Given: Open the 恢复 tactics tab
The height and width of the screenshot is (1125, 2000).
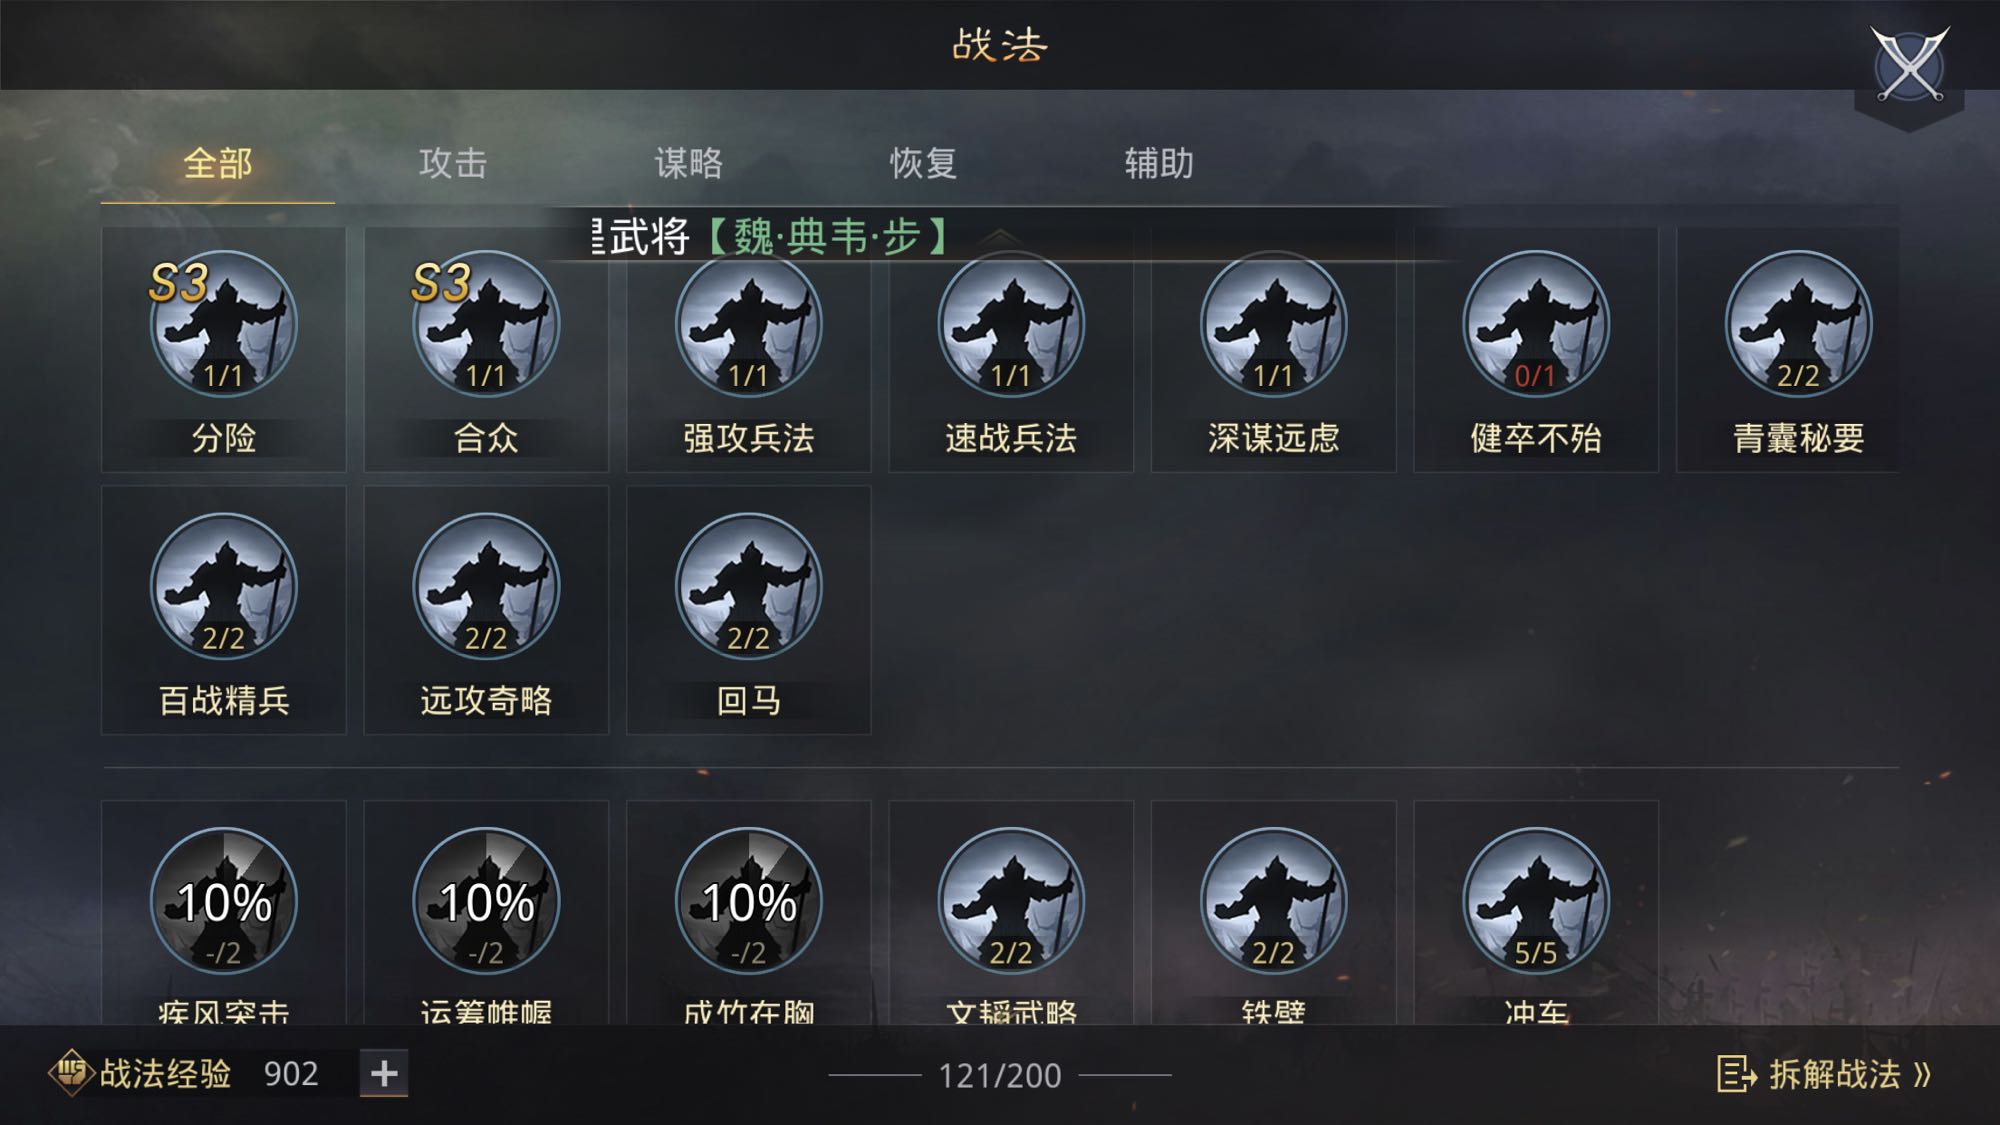Looking at the screenshot, I should click(x=923, y=163).
